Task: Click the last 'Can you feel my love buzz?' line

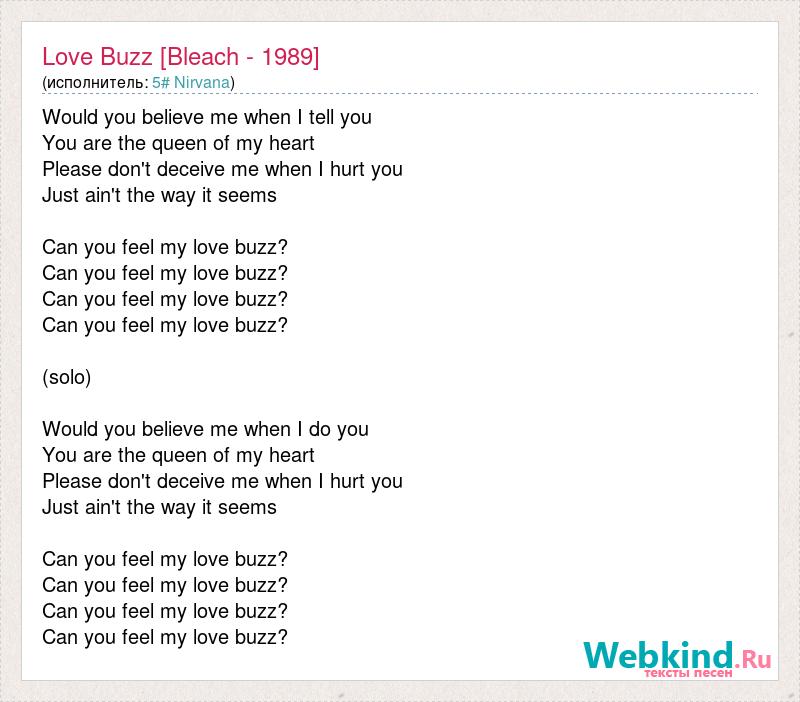Action: 165,637
